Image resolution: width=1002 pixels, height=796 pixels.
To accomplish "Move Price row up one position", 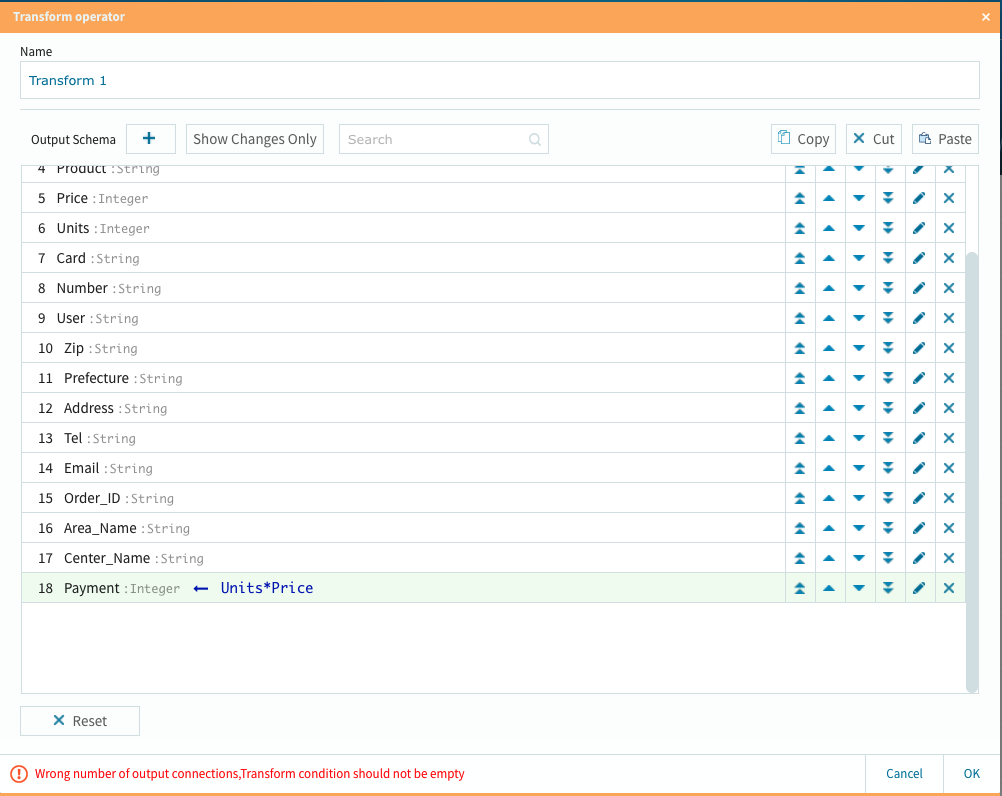I will pyautogui.click(x=829, y=198).
